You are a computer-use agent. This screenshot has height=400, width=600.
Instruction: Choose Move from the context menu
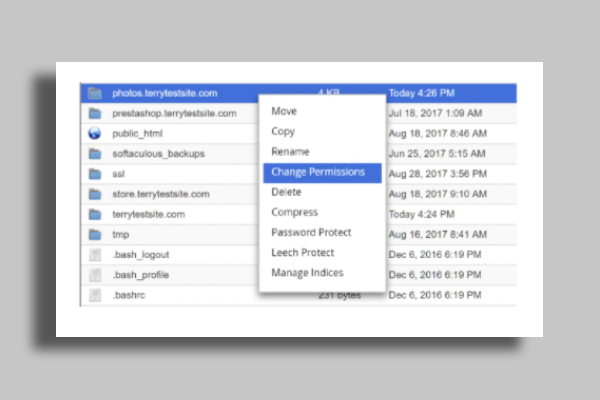(x=284, y=111)
